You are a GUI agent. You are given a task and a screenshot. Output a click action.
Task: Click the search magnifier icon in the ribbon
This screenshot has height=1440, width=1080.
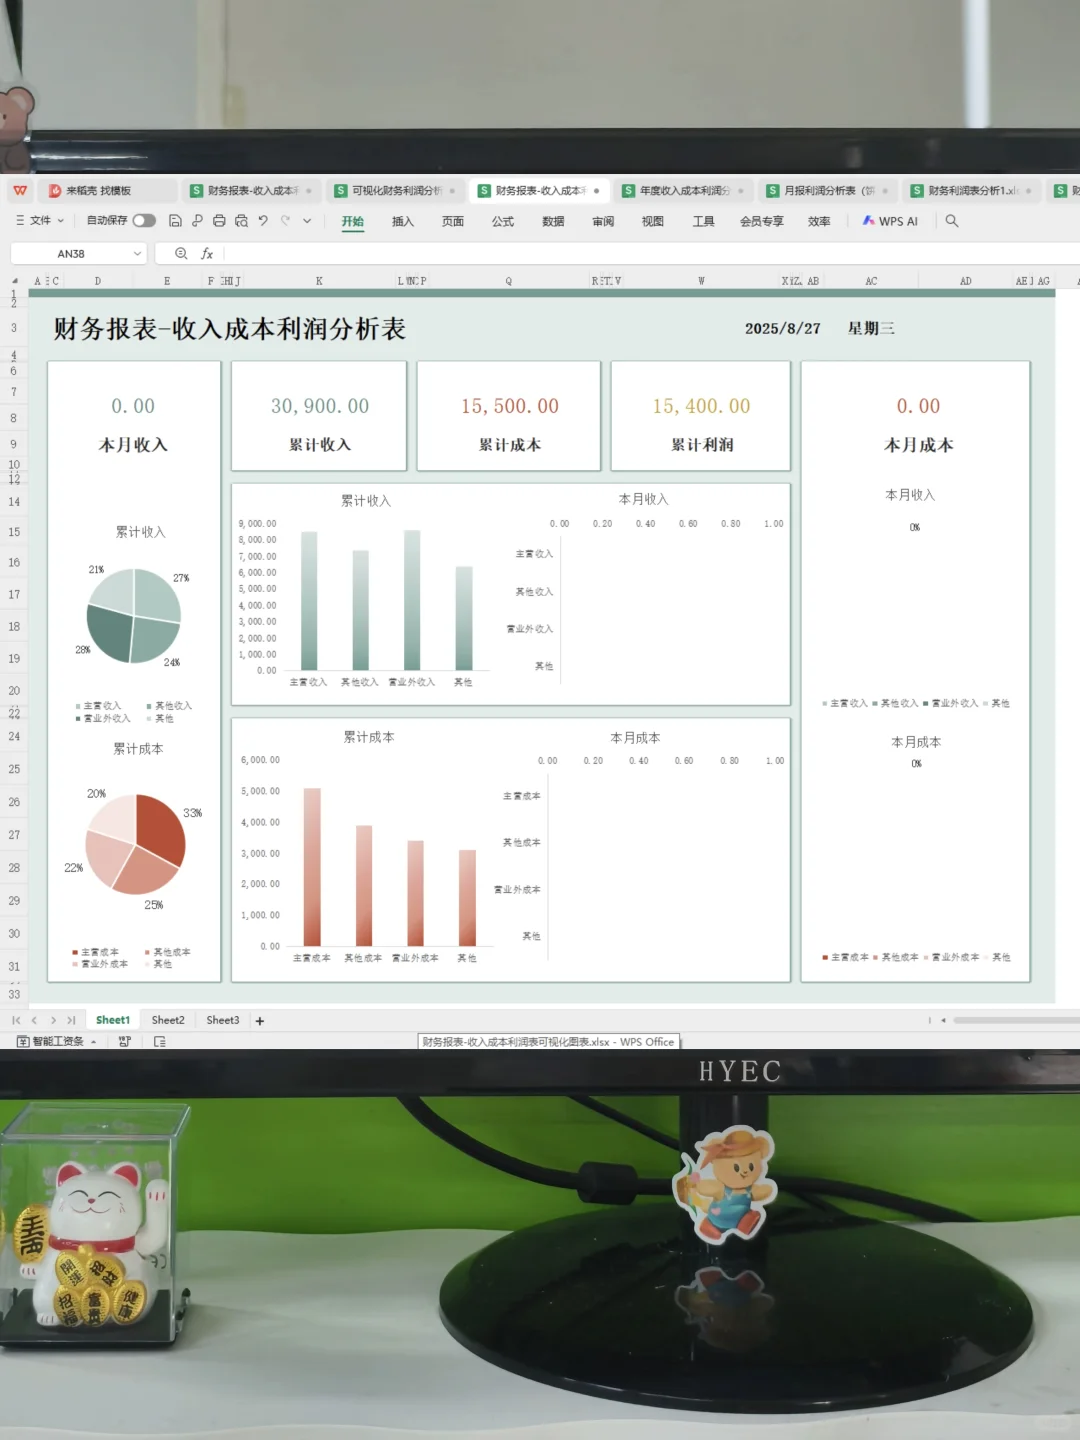point(951,221)
